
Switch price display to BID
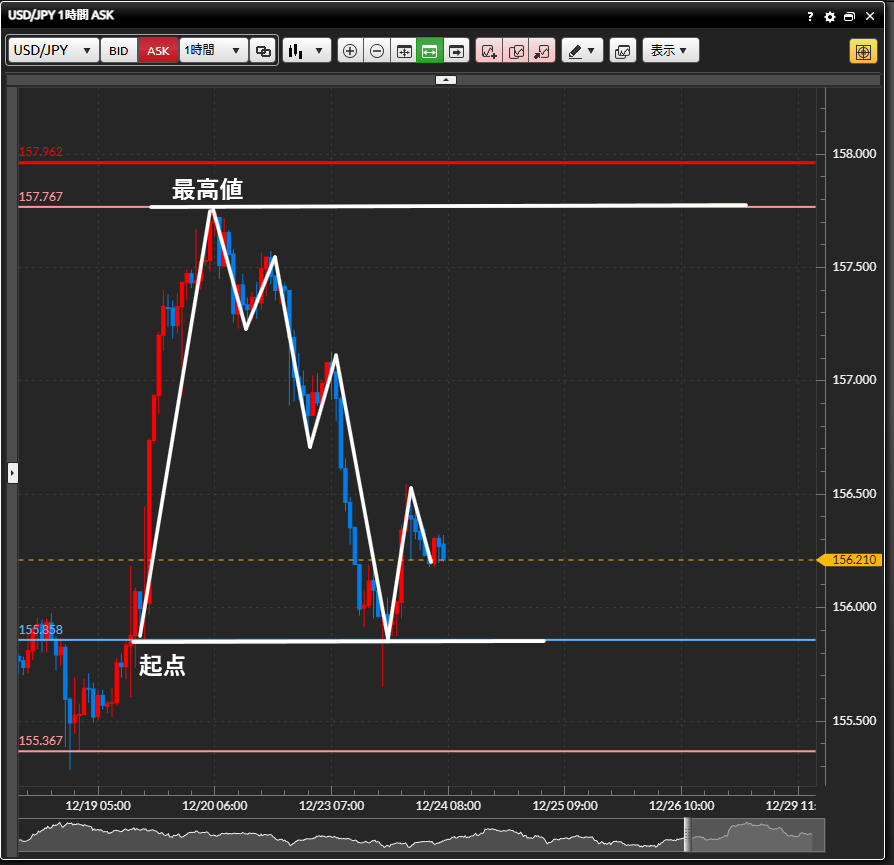(119, 51)
